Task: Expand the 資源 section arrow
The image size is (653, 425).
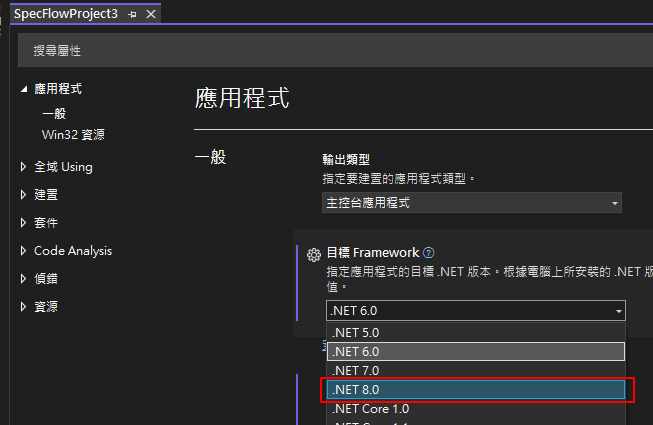Action: (x=23, y=307)
